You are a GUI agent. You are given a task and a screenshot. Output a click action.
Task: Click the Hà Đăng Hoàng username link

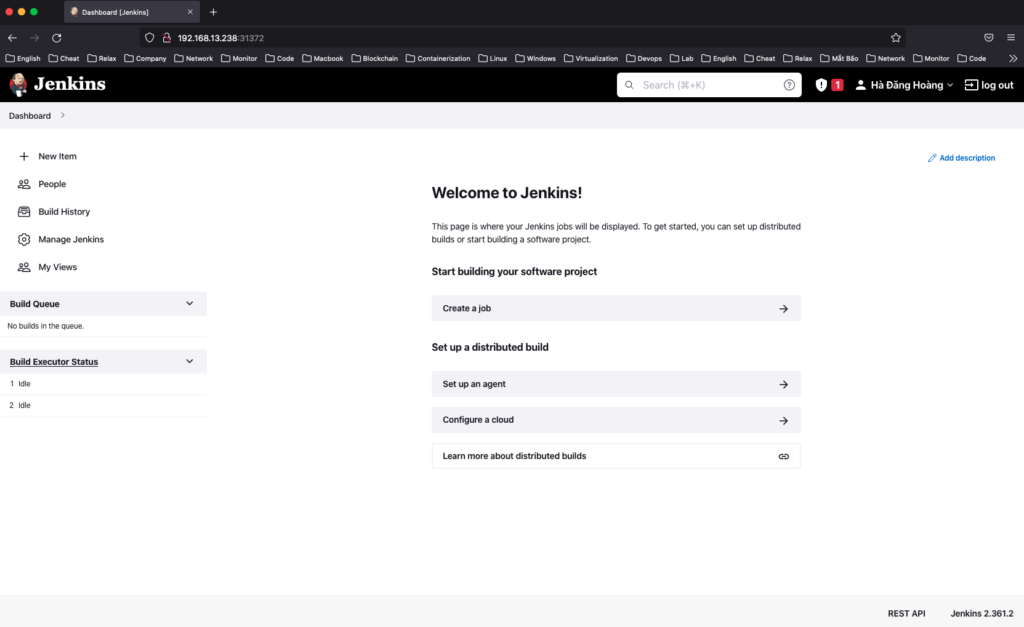(906, 85)
